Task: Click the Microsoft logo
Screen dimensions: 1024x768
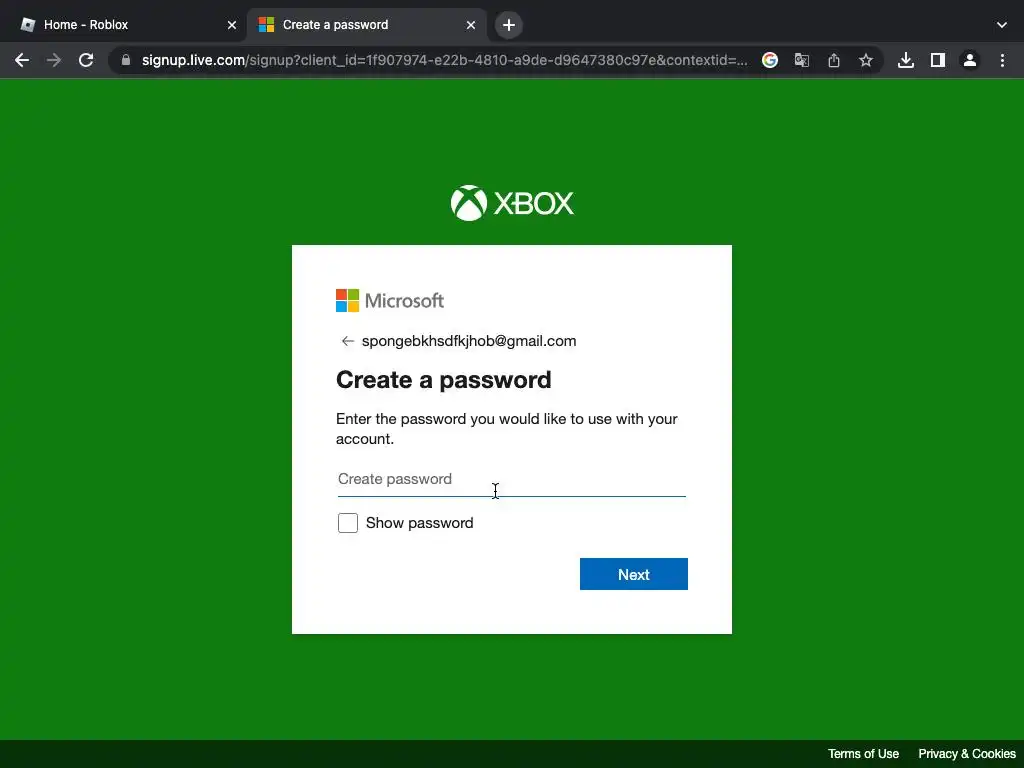Action: (x=390, y=300)
